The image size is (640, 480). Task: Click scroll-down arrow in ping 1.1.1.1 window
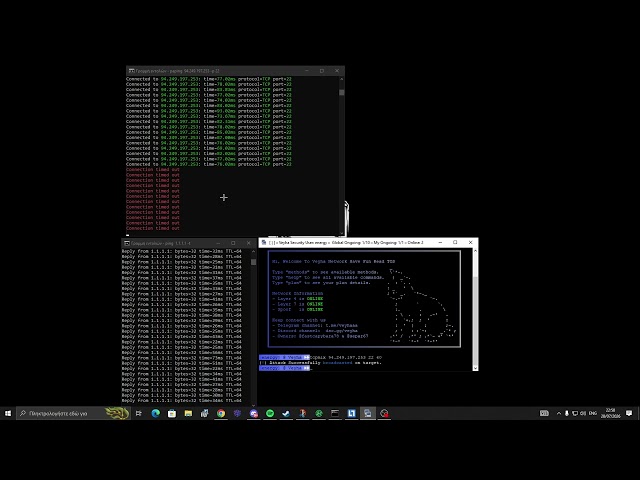pos(253,404)
